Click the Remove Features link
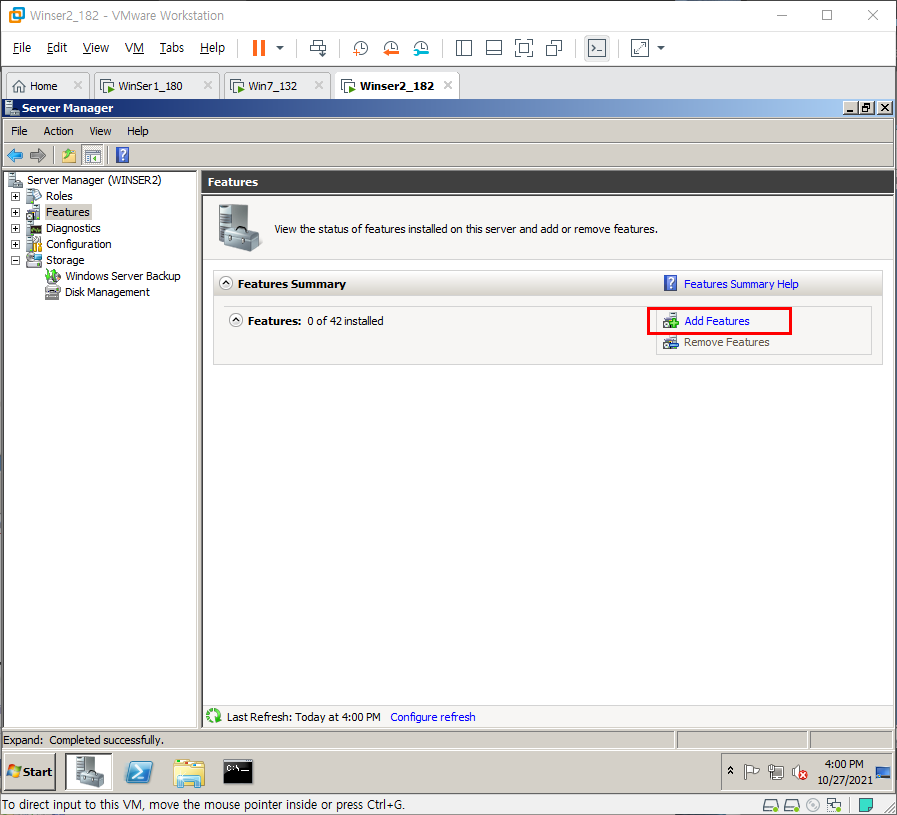897x815 pixels. (x=727, y=342)
